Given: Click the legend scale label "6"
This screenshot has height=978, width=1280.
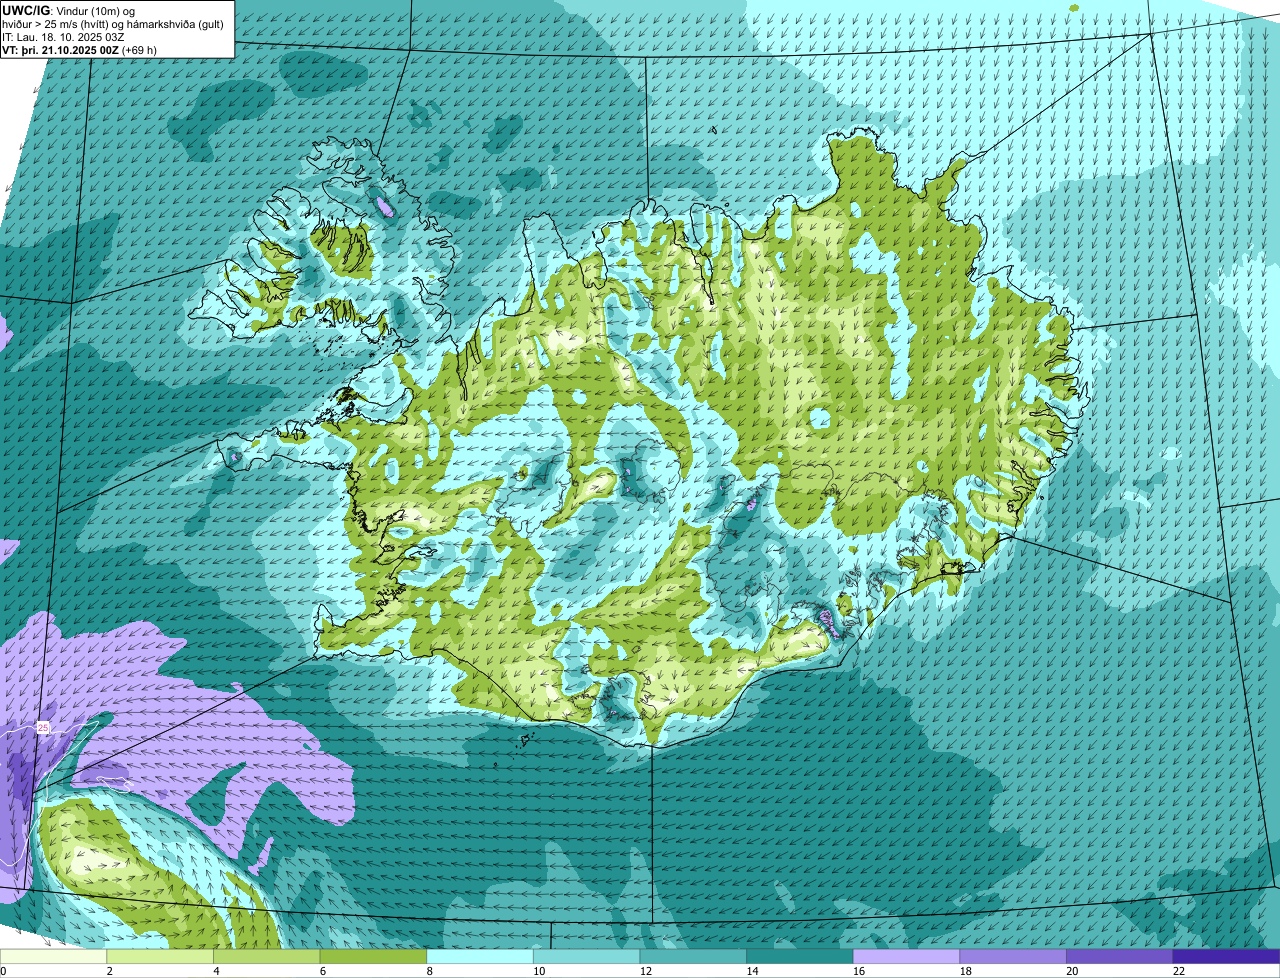Looking at the screenshot, I should pos(322,971).
